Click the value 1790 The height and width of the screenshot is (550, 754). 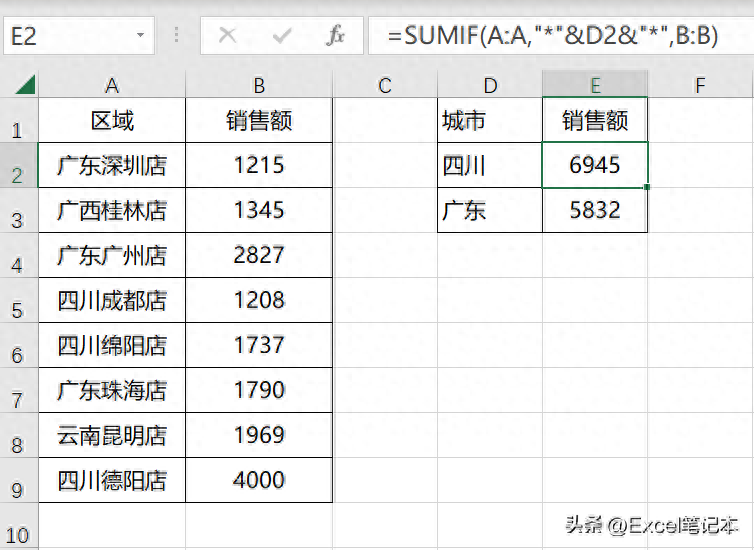[259, 390]
